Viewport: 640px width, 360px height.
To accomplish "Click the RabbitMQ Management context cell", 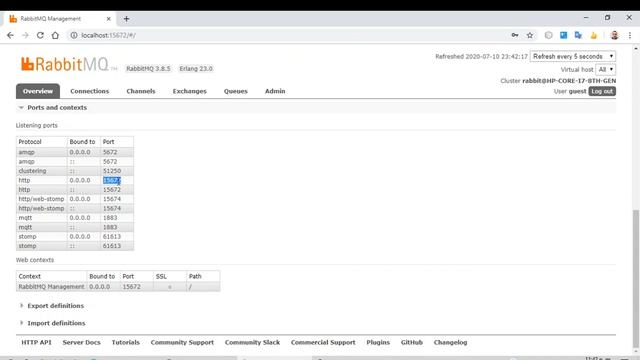I will 51,287.
